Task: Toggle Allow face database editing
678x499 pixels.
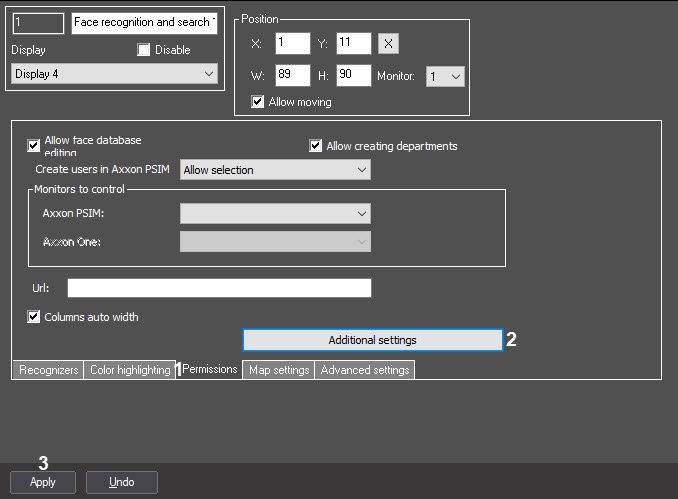Action: click(33, 146)
